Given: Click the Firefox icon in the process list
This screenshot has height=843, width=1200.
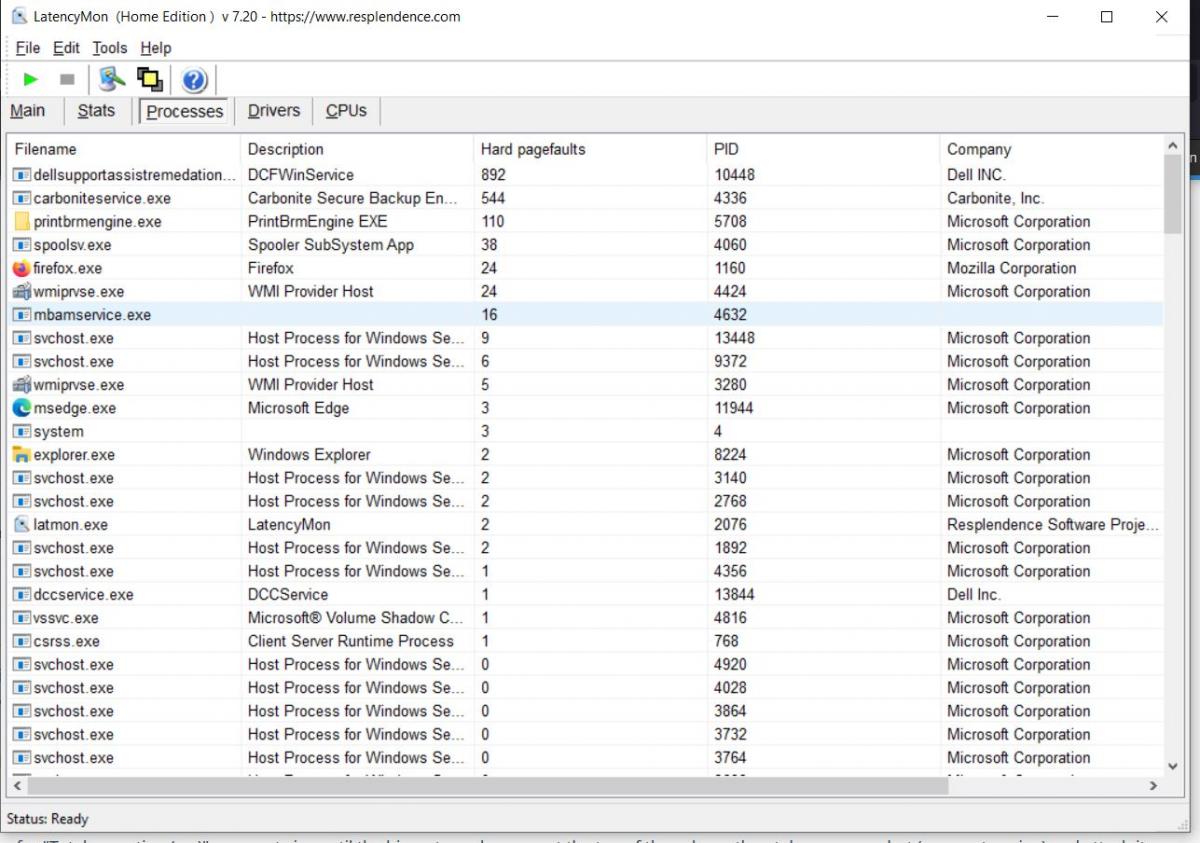Looking at the screenshot, I should click(x=22, y=268).
